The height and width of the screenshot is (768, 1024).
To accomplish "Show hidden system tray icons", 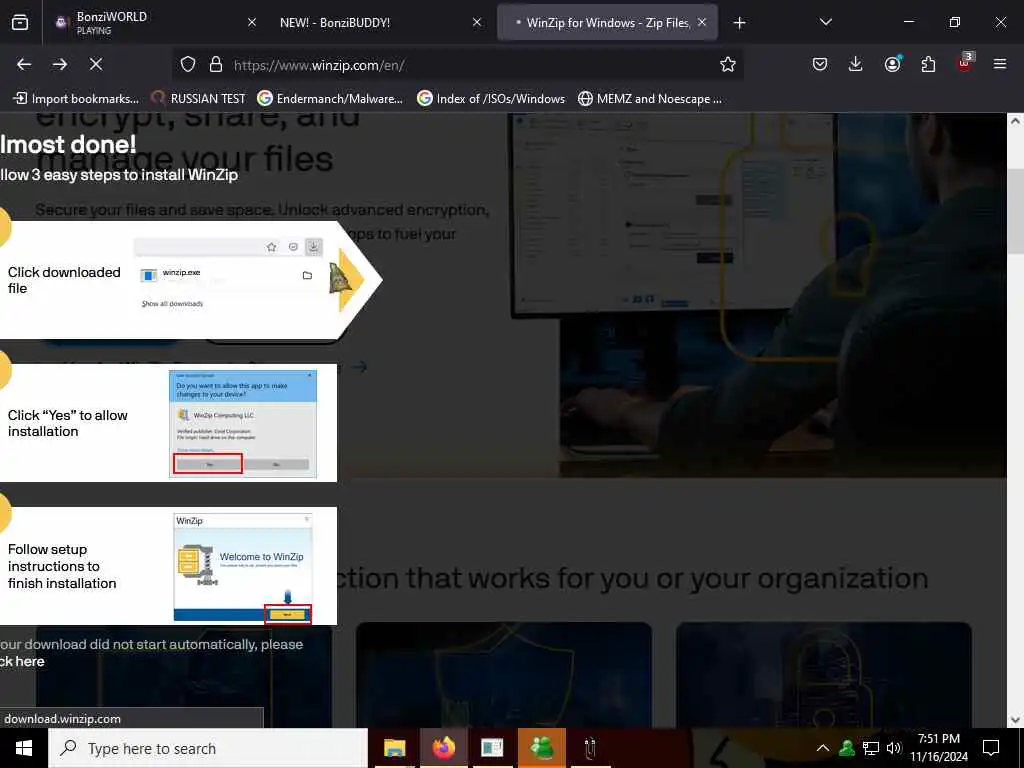I will (x=823, y=748).
